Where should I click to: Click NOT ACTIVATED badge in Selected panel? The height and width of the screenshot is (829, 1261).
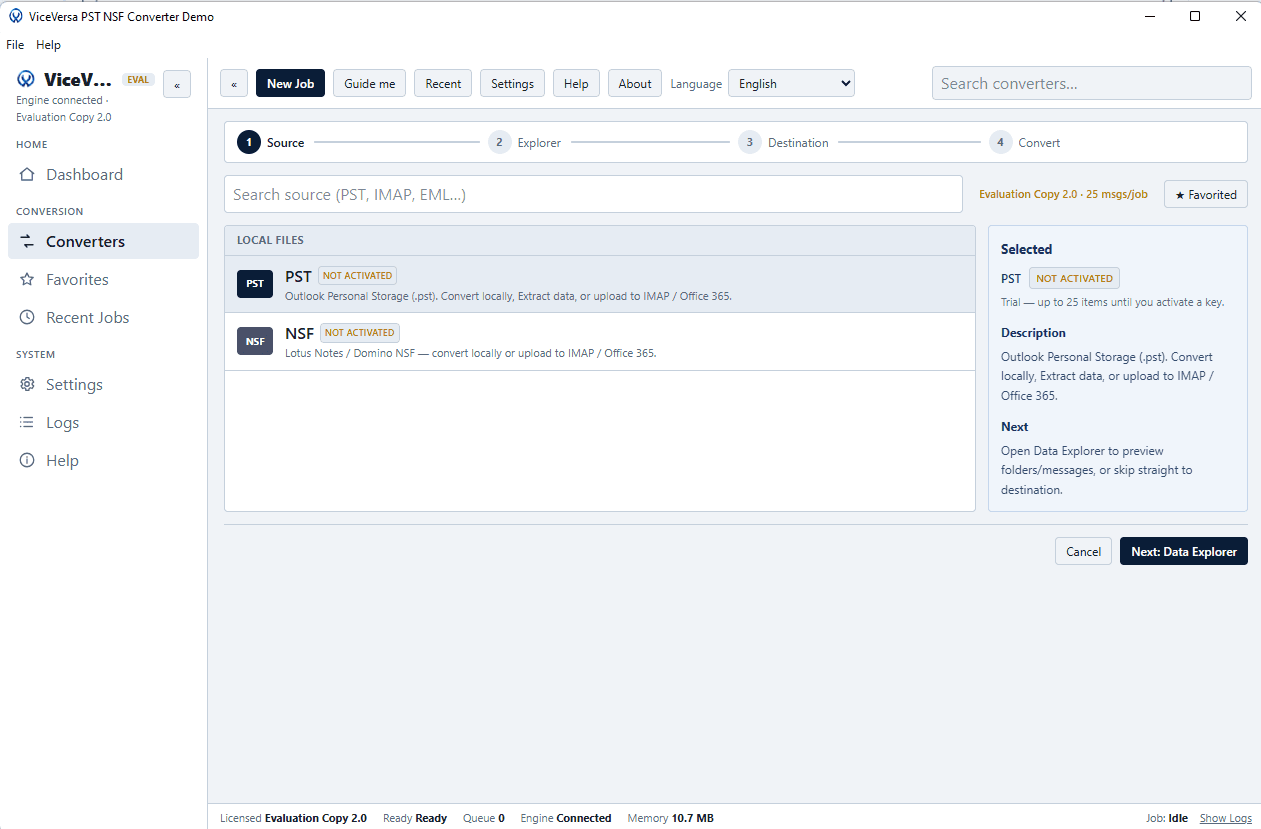[x=1074, y=278]
